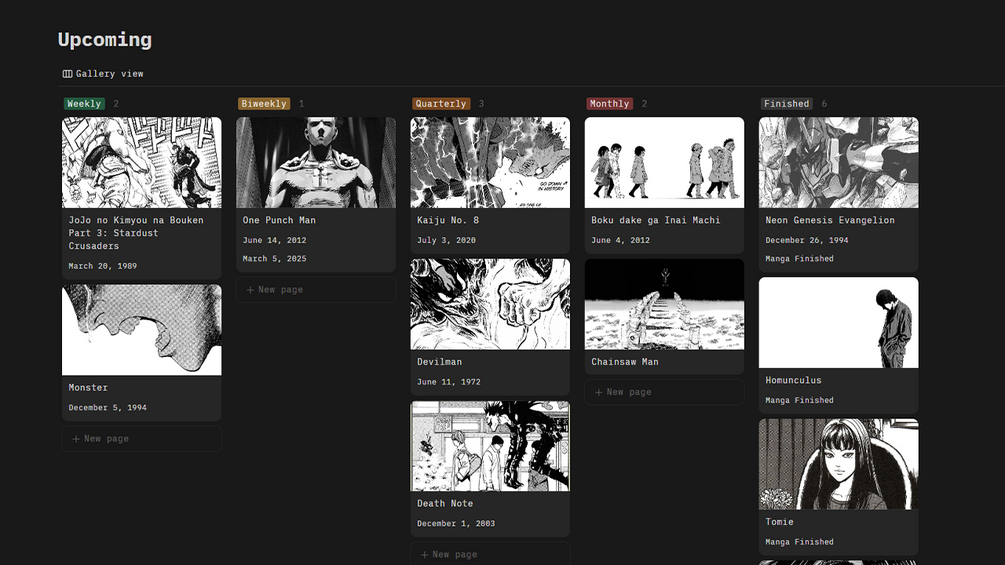Click the July 3, 2020 date
This screenshot has height=565, width=1005.
(446, 240)
